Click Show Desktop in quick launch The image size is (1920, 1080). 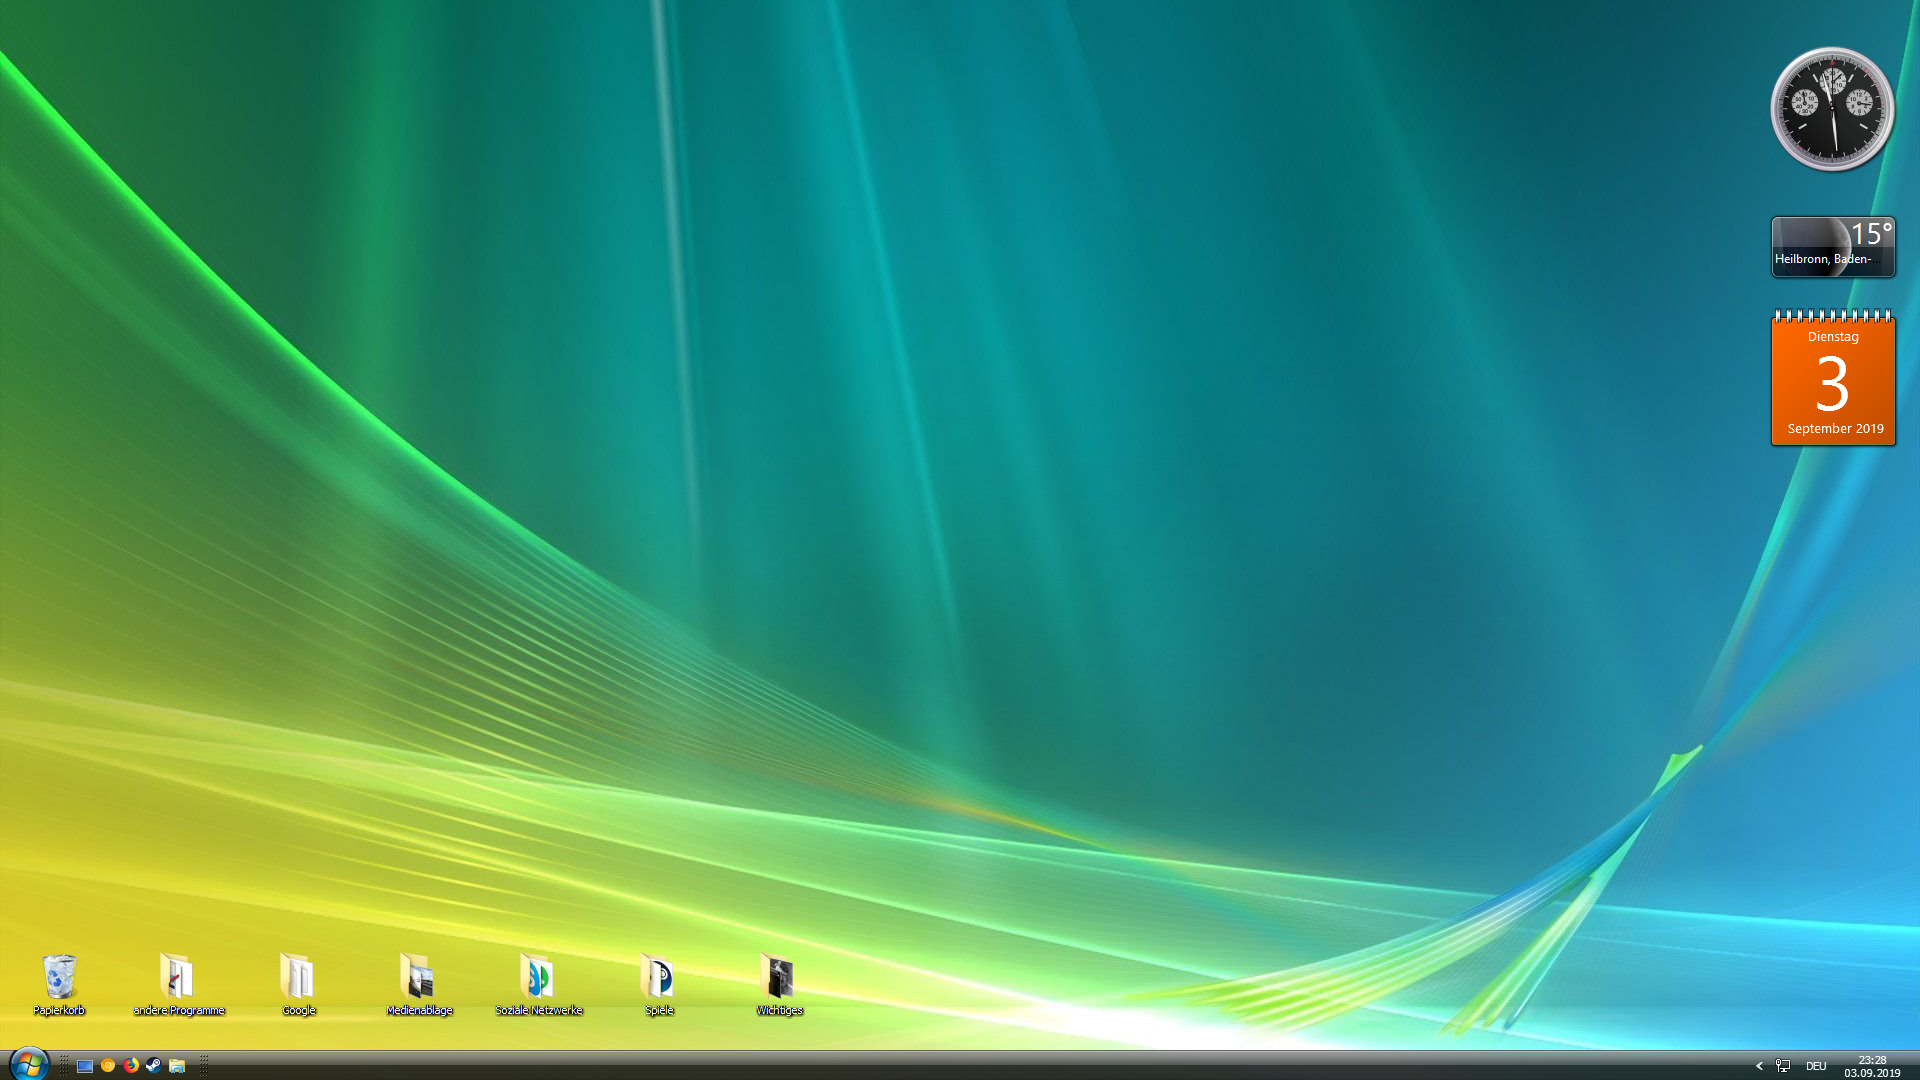coord(85,1066)
